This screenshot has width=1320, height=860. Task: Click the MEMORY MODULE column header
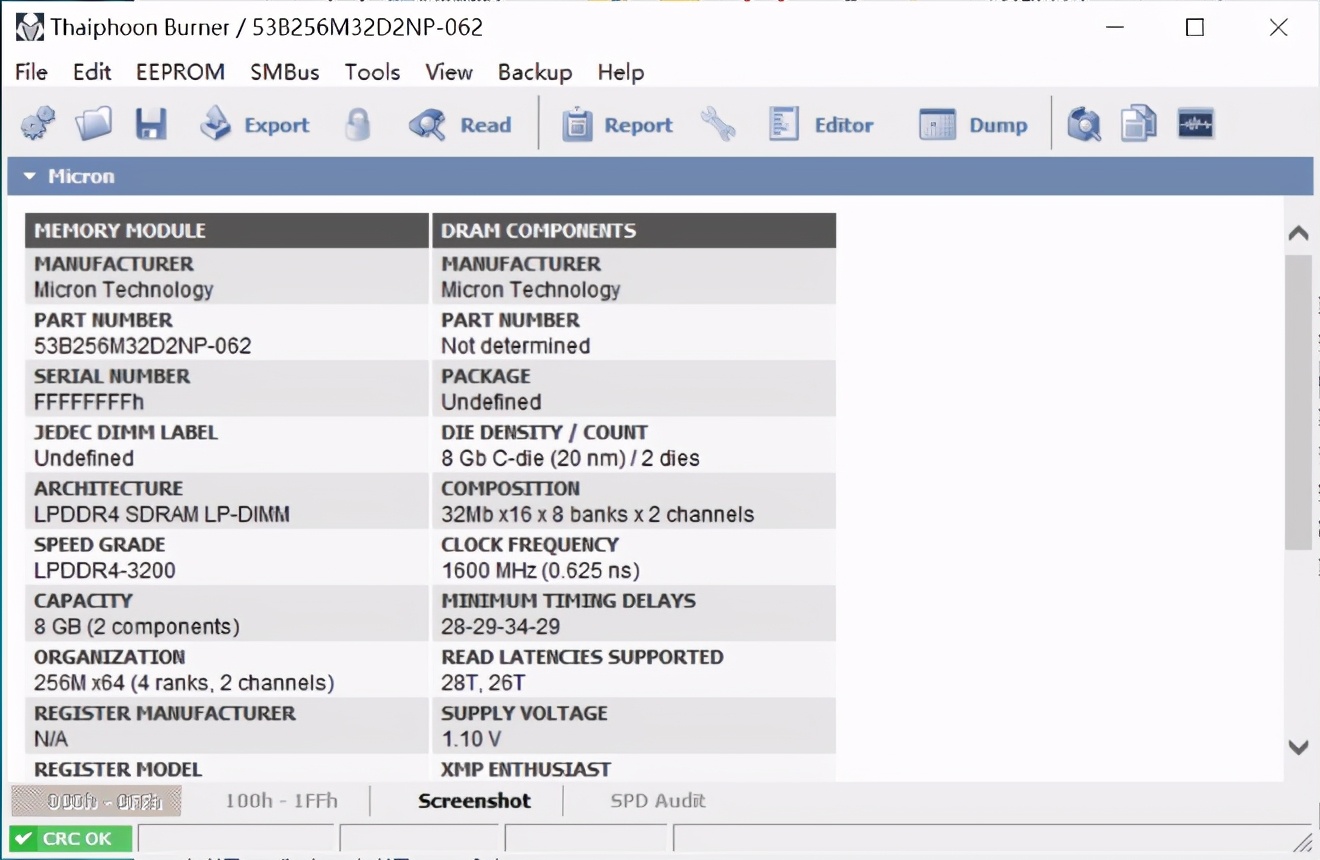[227, 230]
